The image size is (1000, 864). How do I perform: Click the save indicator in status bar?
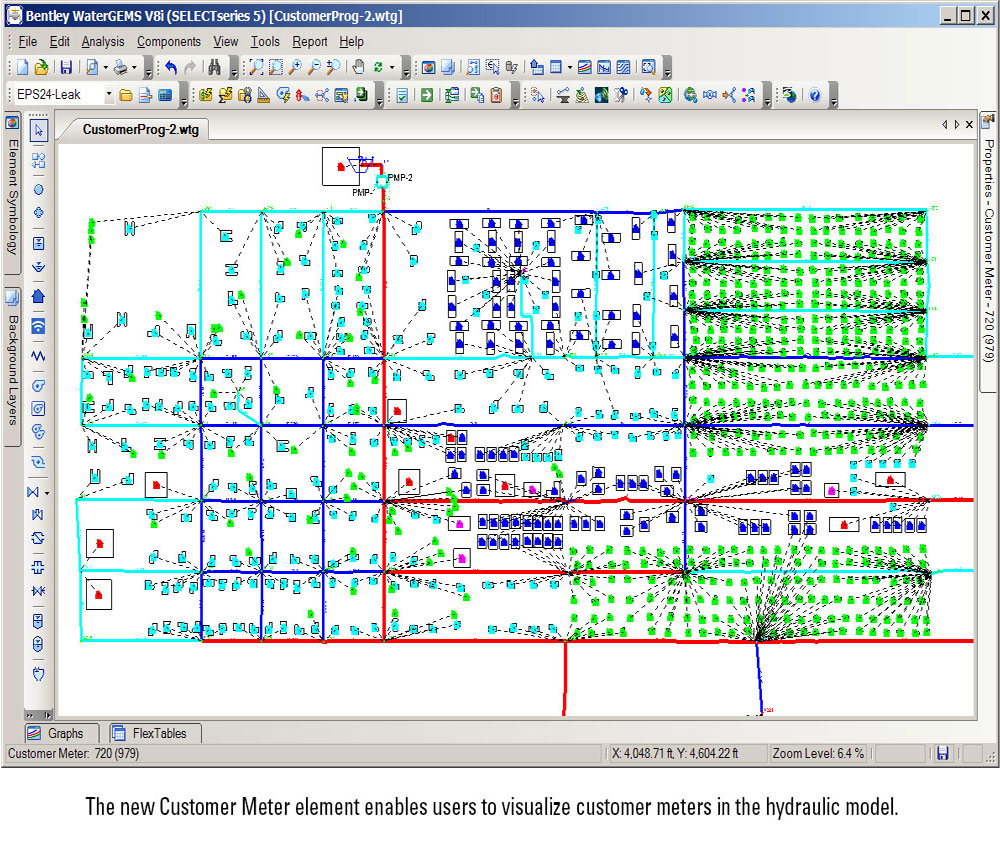(x=943, y=754)
